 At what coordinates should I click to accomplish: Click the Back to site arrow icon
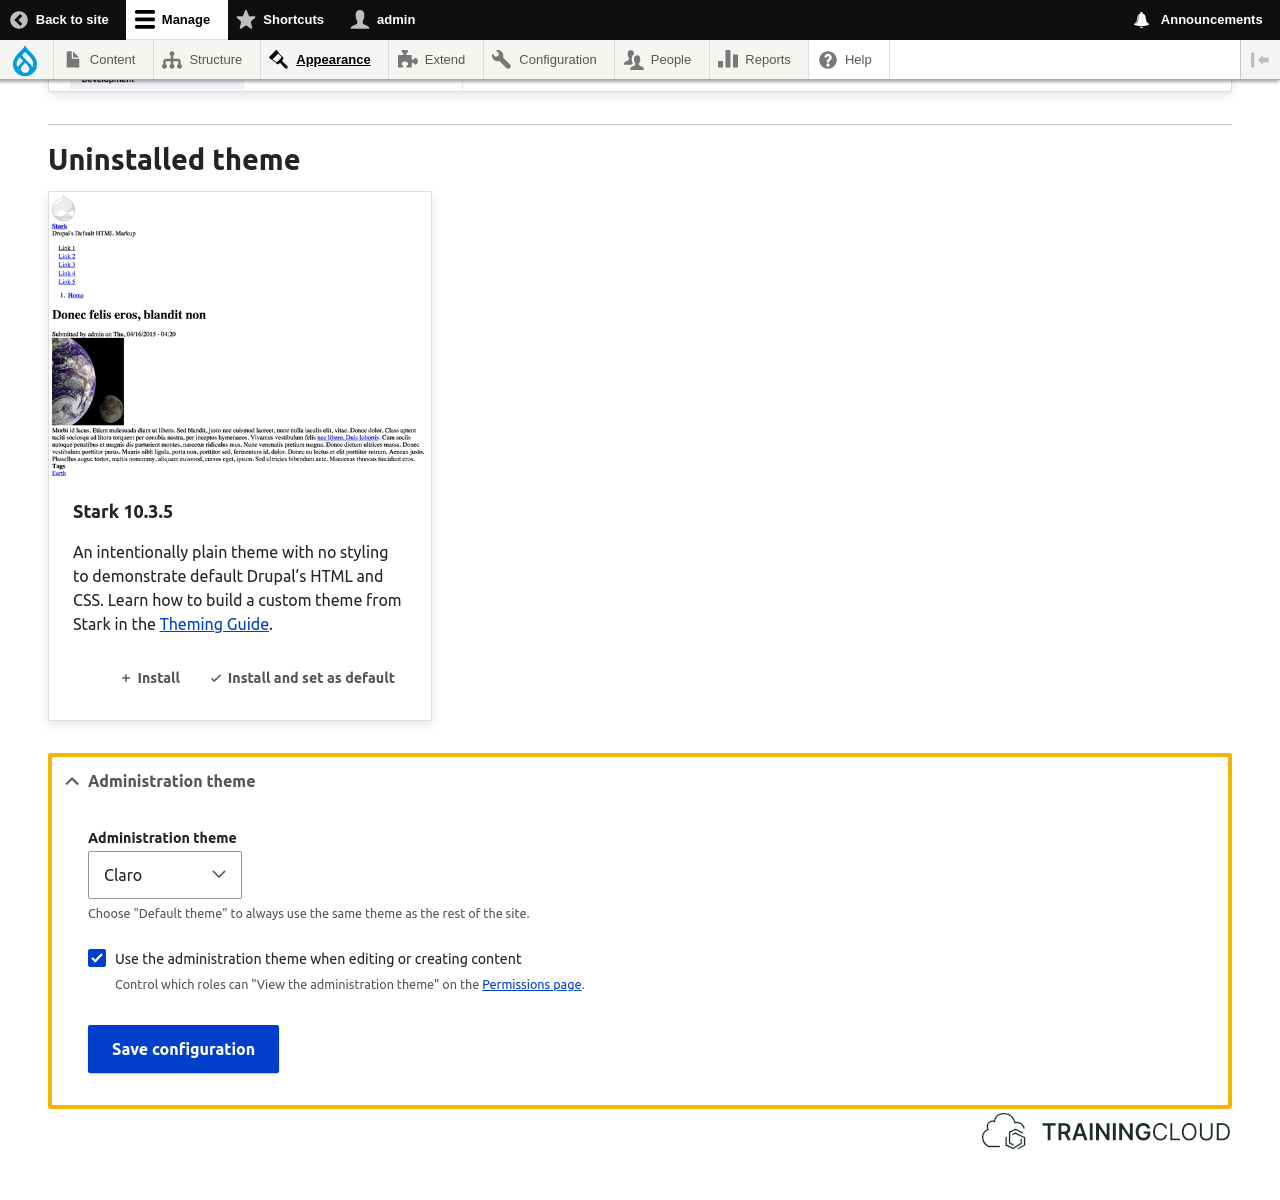(x=19, y=20)
